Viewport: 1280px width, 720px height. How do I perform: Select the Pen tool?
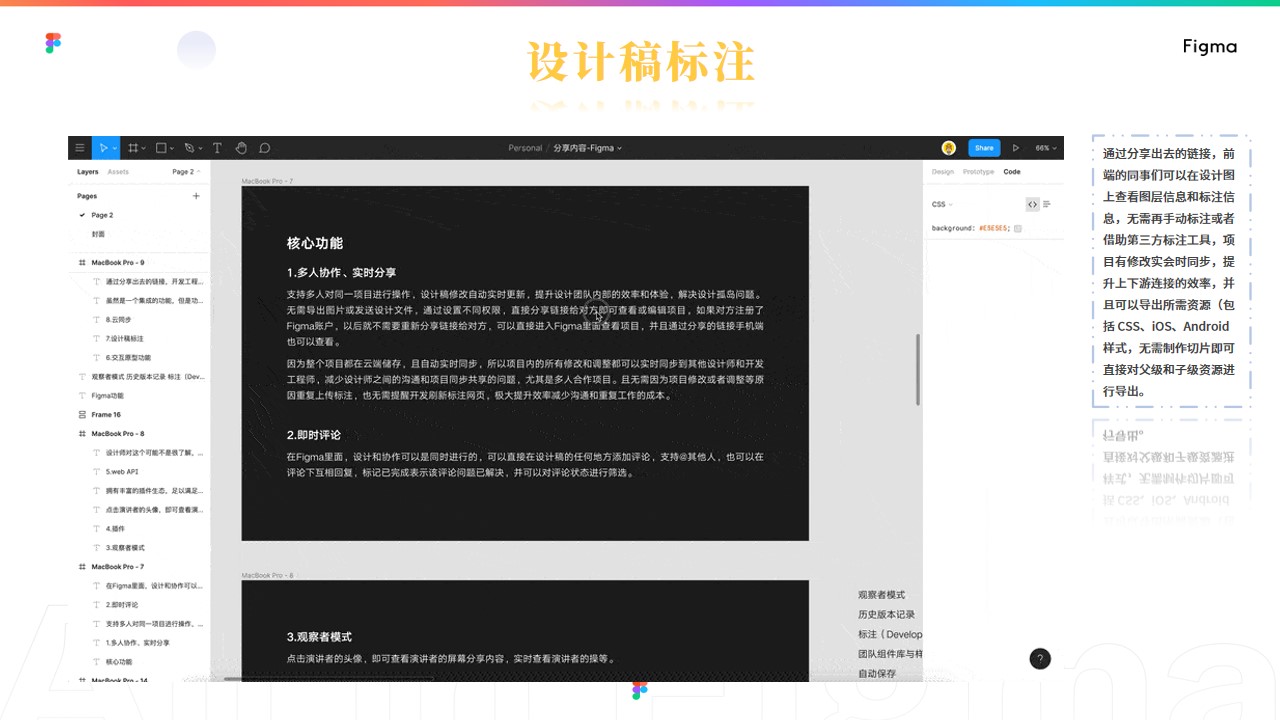[x=188, y=148]
